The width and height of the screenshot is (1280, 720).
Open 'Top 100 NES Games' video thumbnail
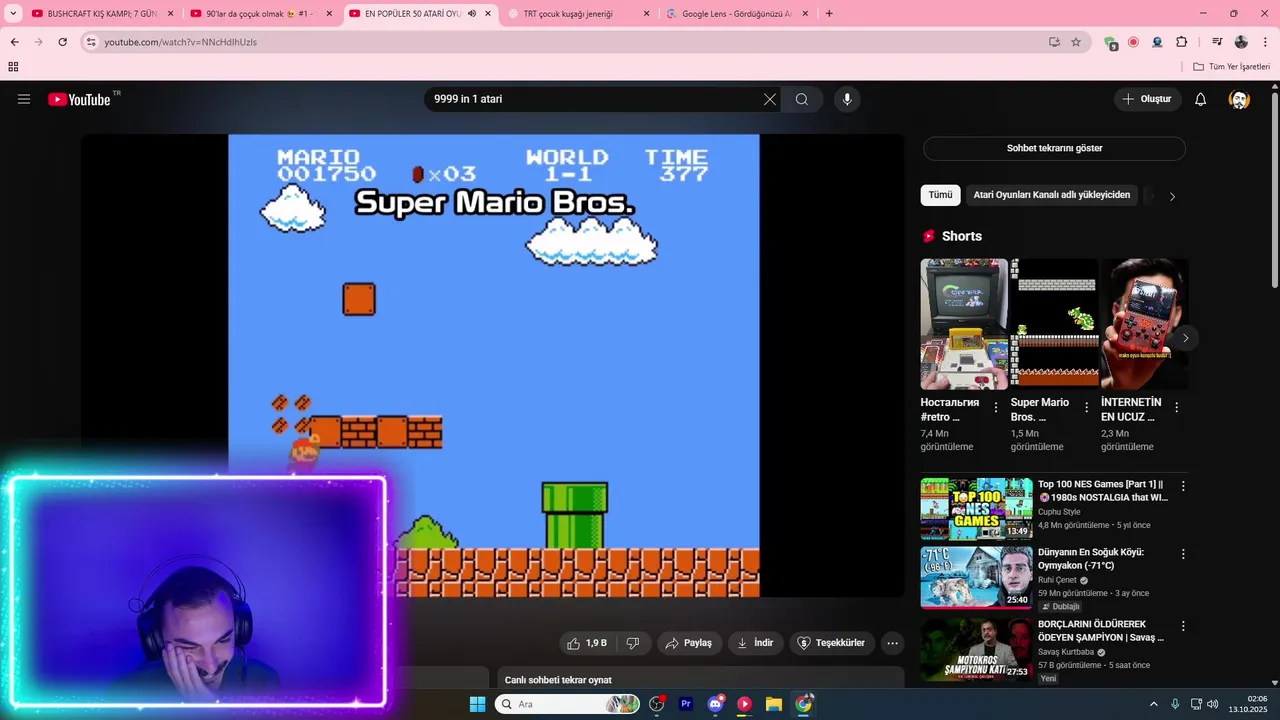click(976, 509)
